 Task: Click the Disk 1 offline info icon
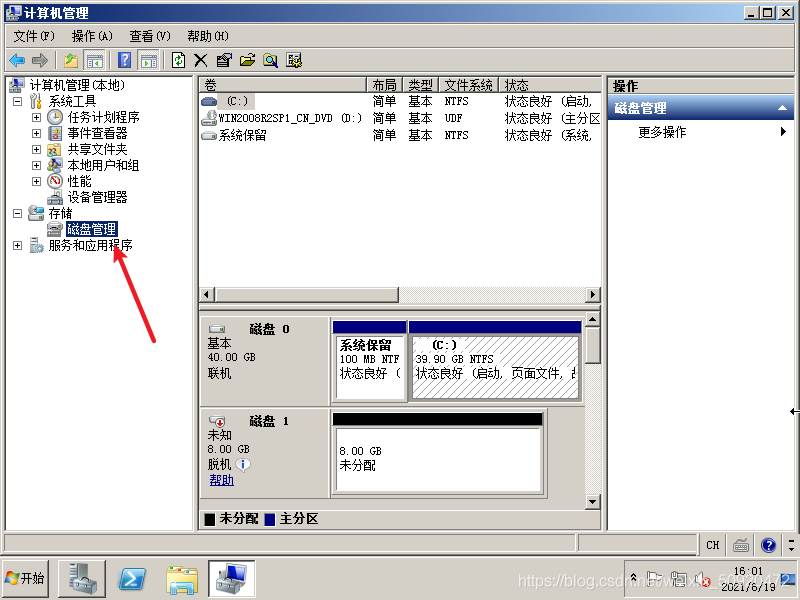point(243,464)
